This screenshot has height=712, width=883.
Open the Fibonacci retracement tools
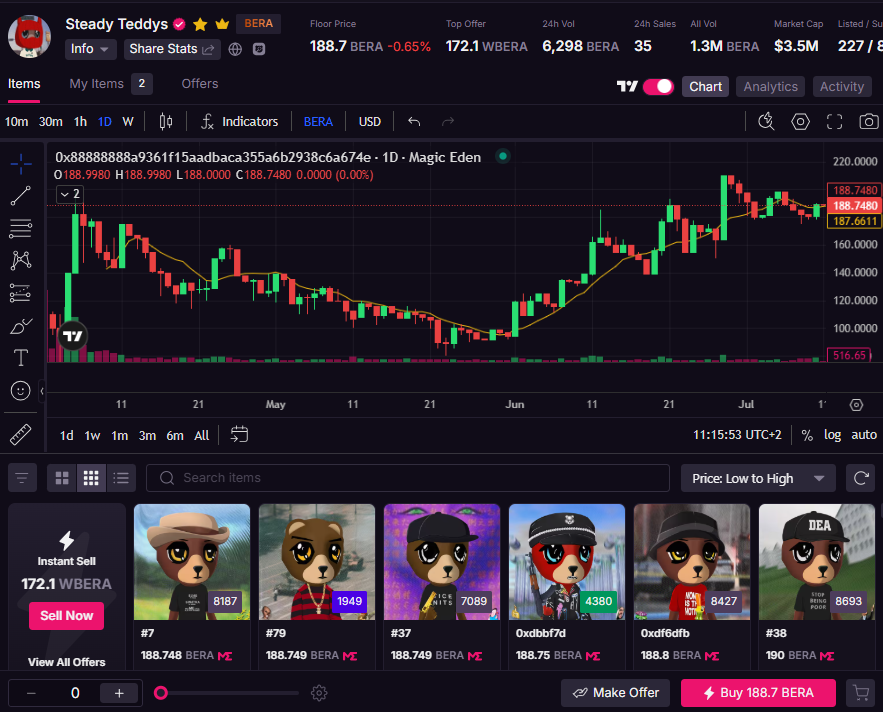[x=21, y=228]
